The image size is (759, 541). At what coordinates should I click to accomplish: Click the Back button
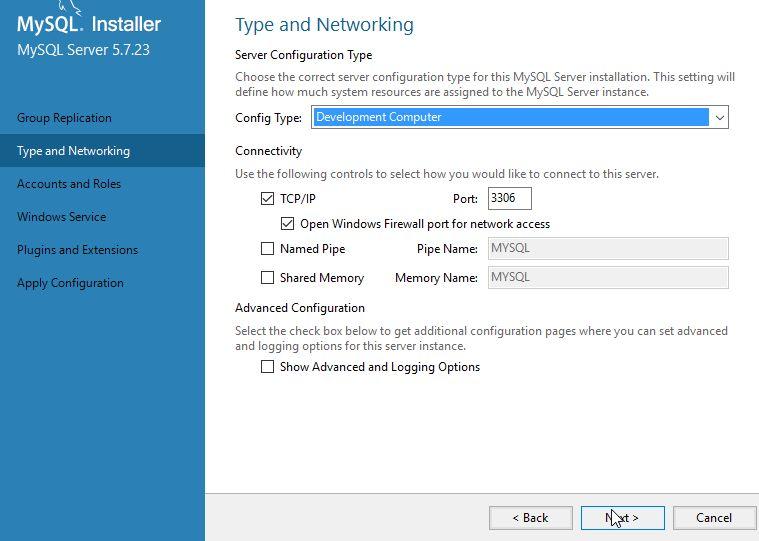coord(531,518)
